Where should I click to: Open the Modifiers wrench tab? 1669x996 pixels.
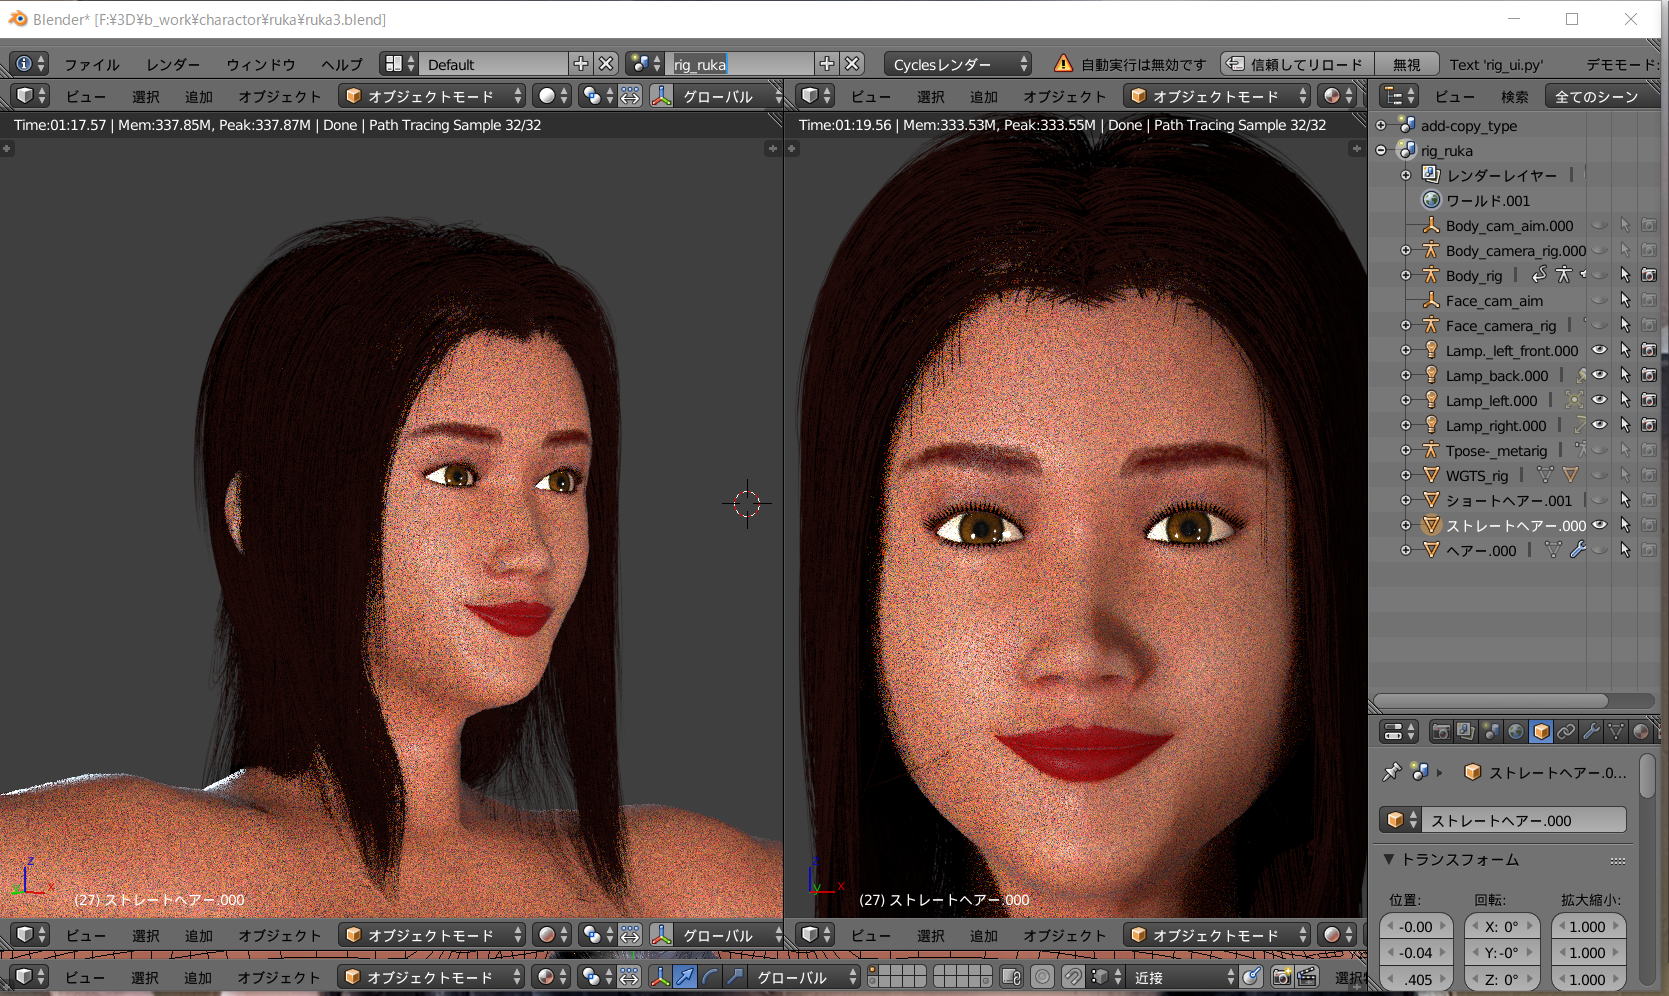(x=1591, y=732)
